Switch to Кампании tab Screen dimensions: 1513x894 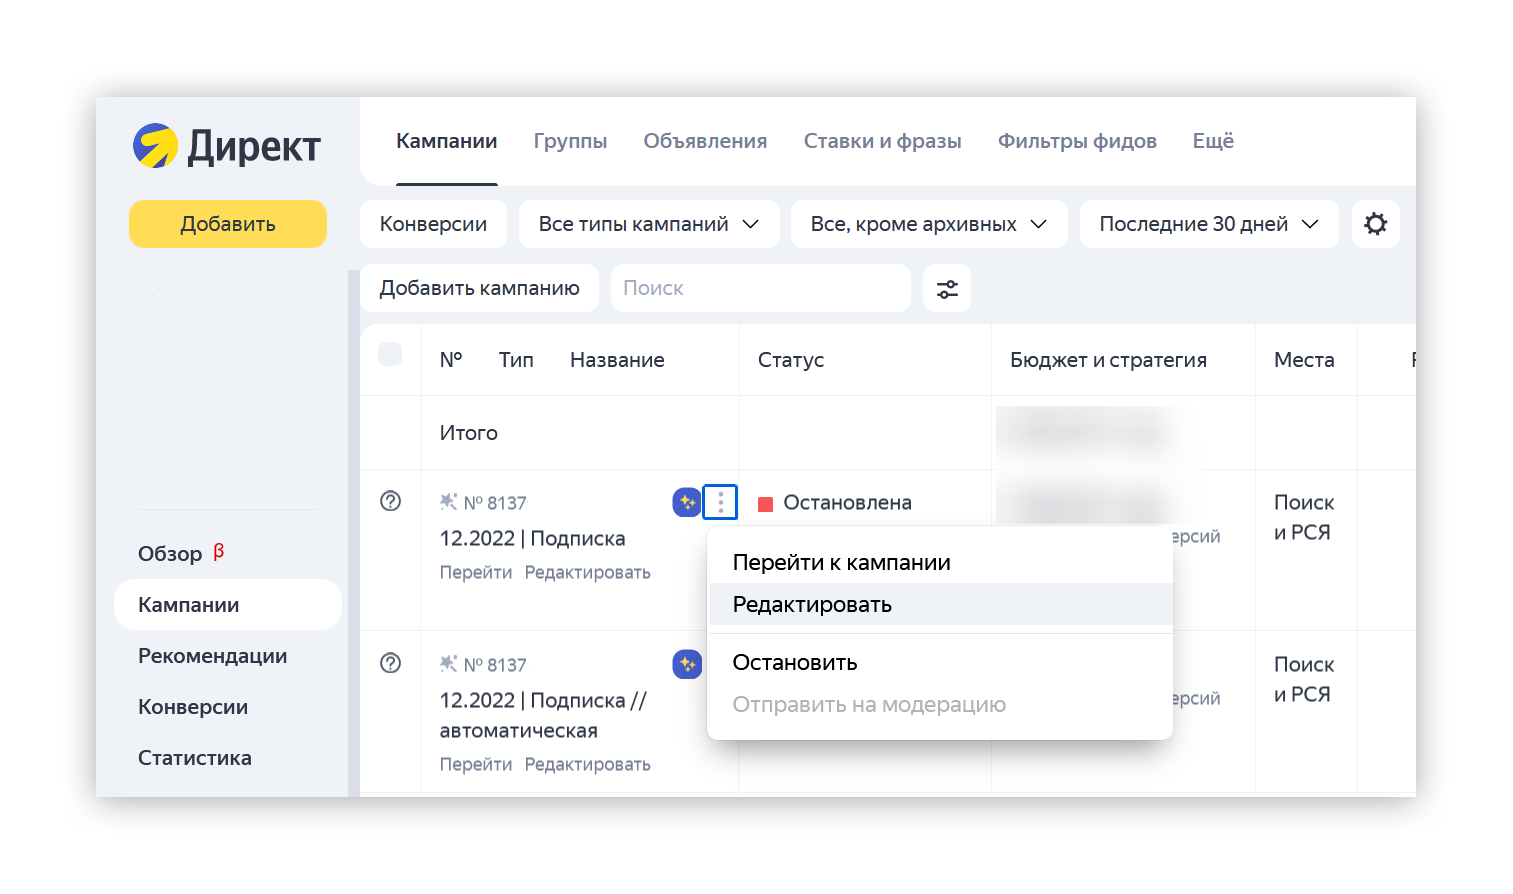click(447, 141)
